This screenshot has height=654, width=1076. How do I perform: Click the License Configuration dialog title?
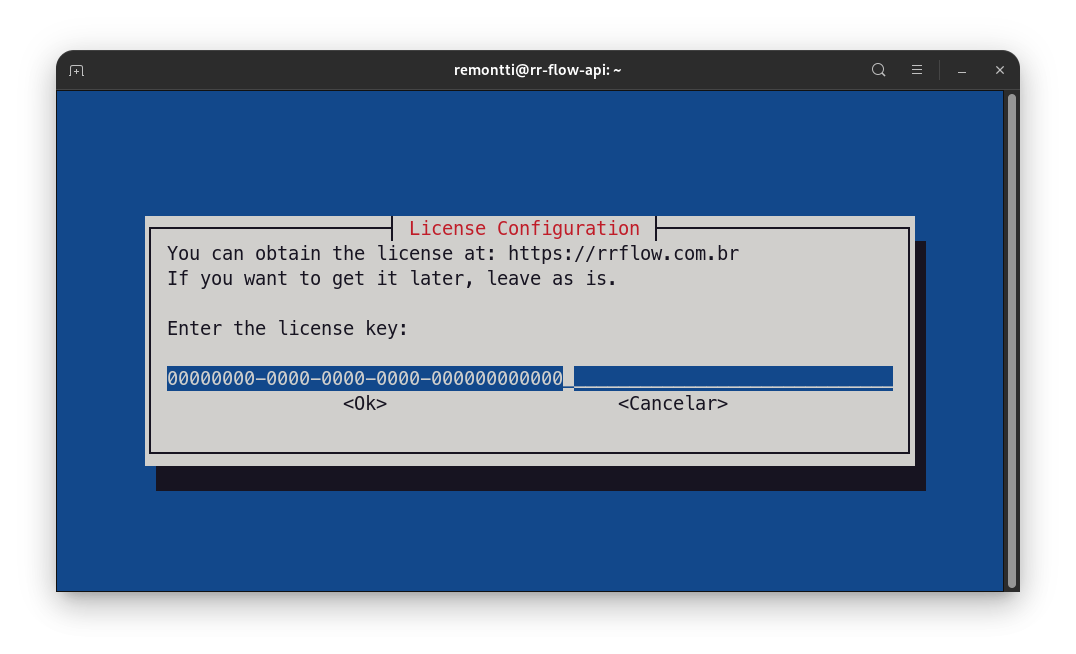point(524,229)
